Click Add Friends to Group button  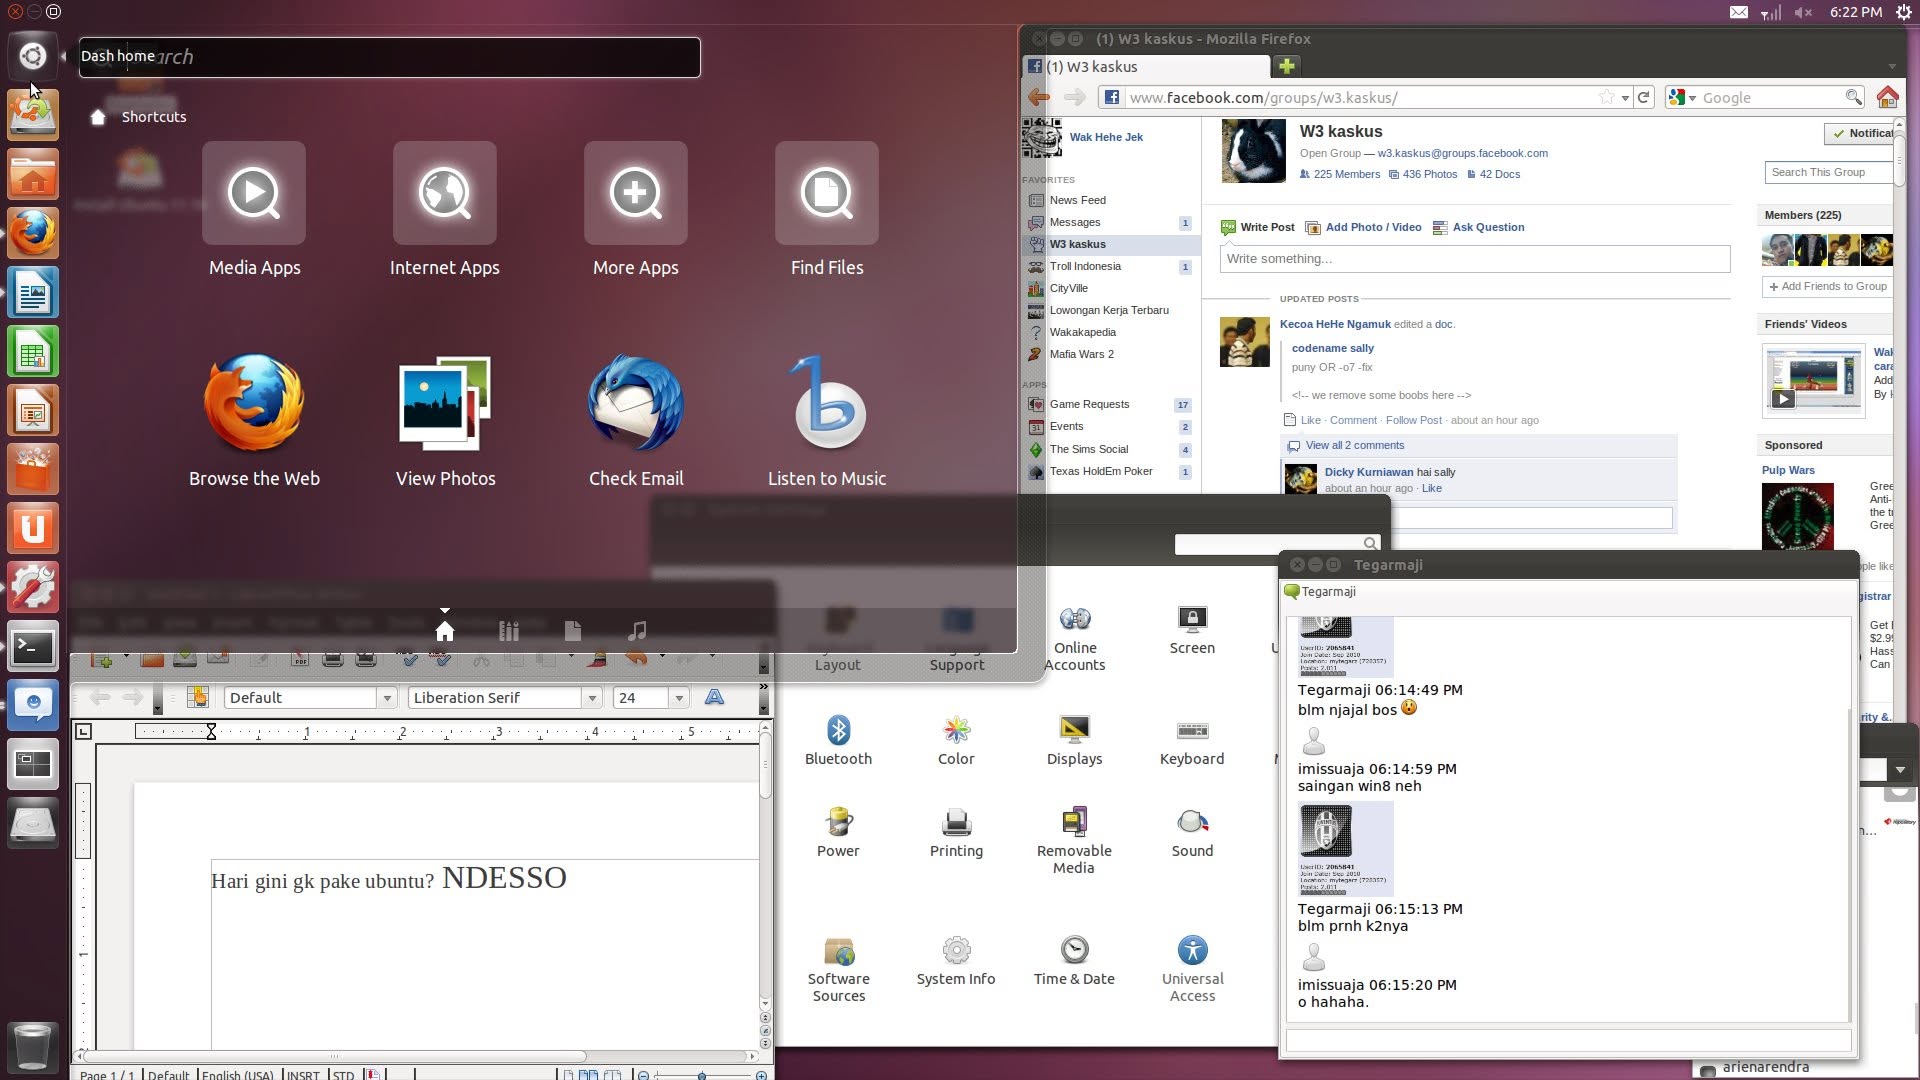pos(1827,286)
